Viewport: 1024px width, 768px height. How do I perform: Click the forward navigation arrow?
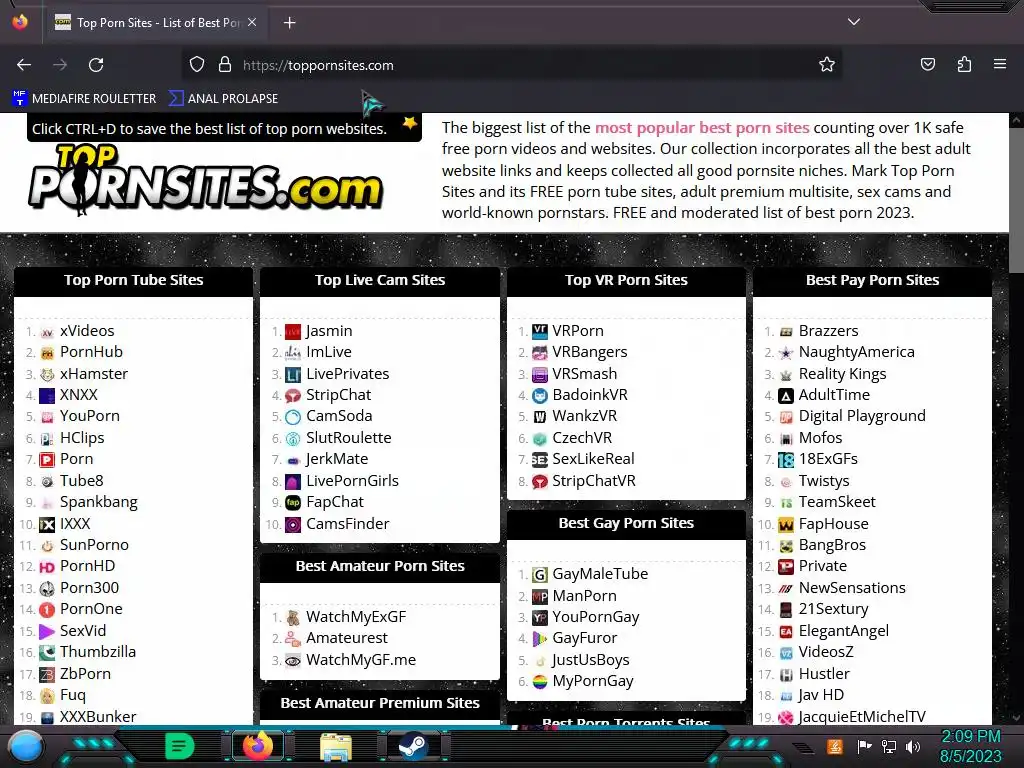[x=60, y=65]
